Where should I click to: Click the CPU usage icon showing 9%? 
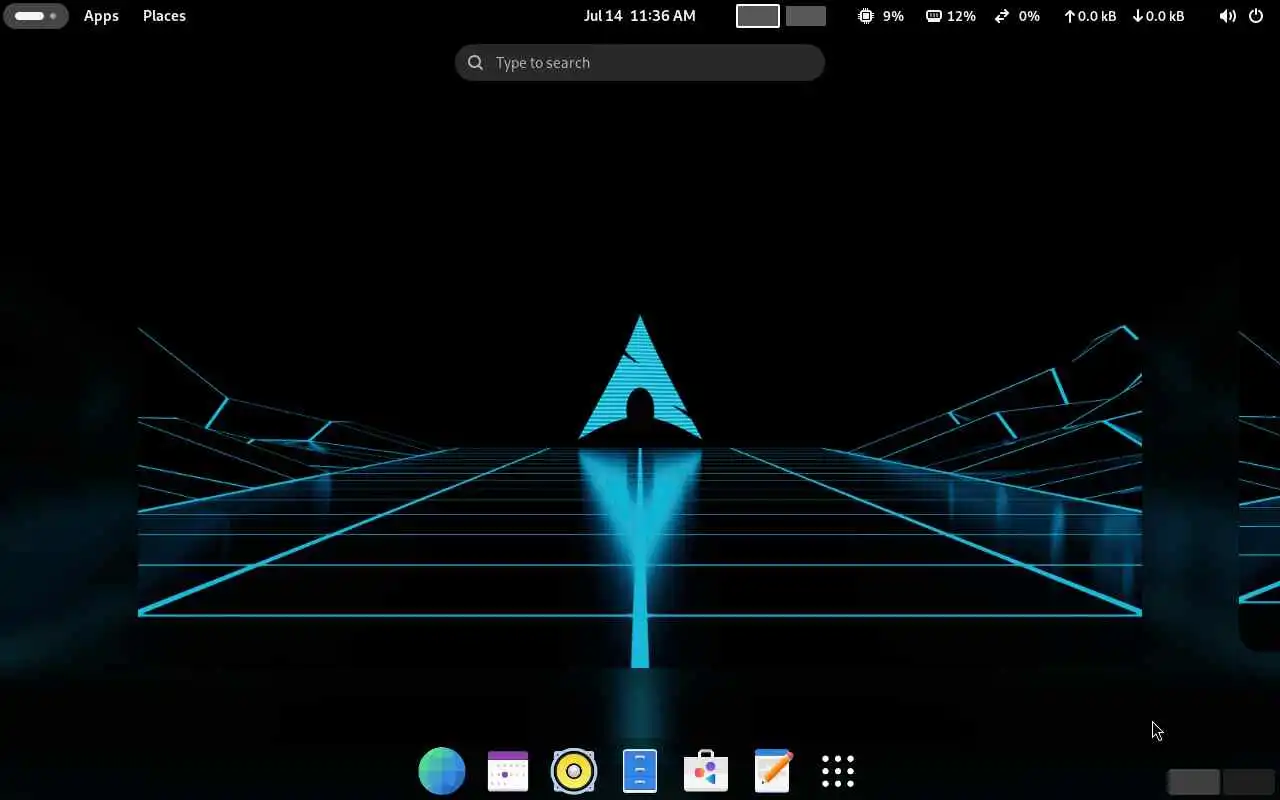tap(866, 16)
